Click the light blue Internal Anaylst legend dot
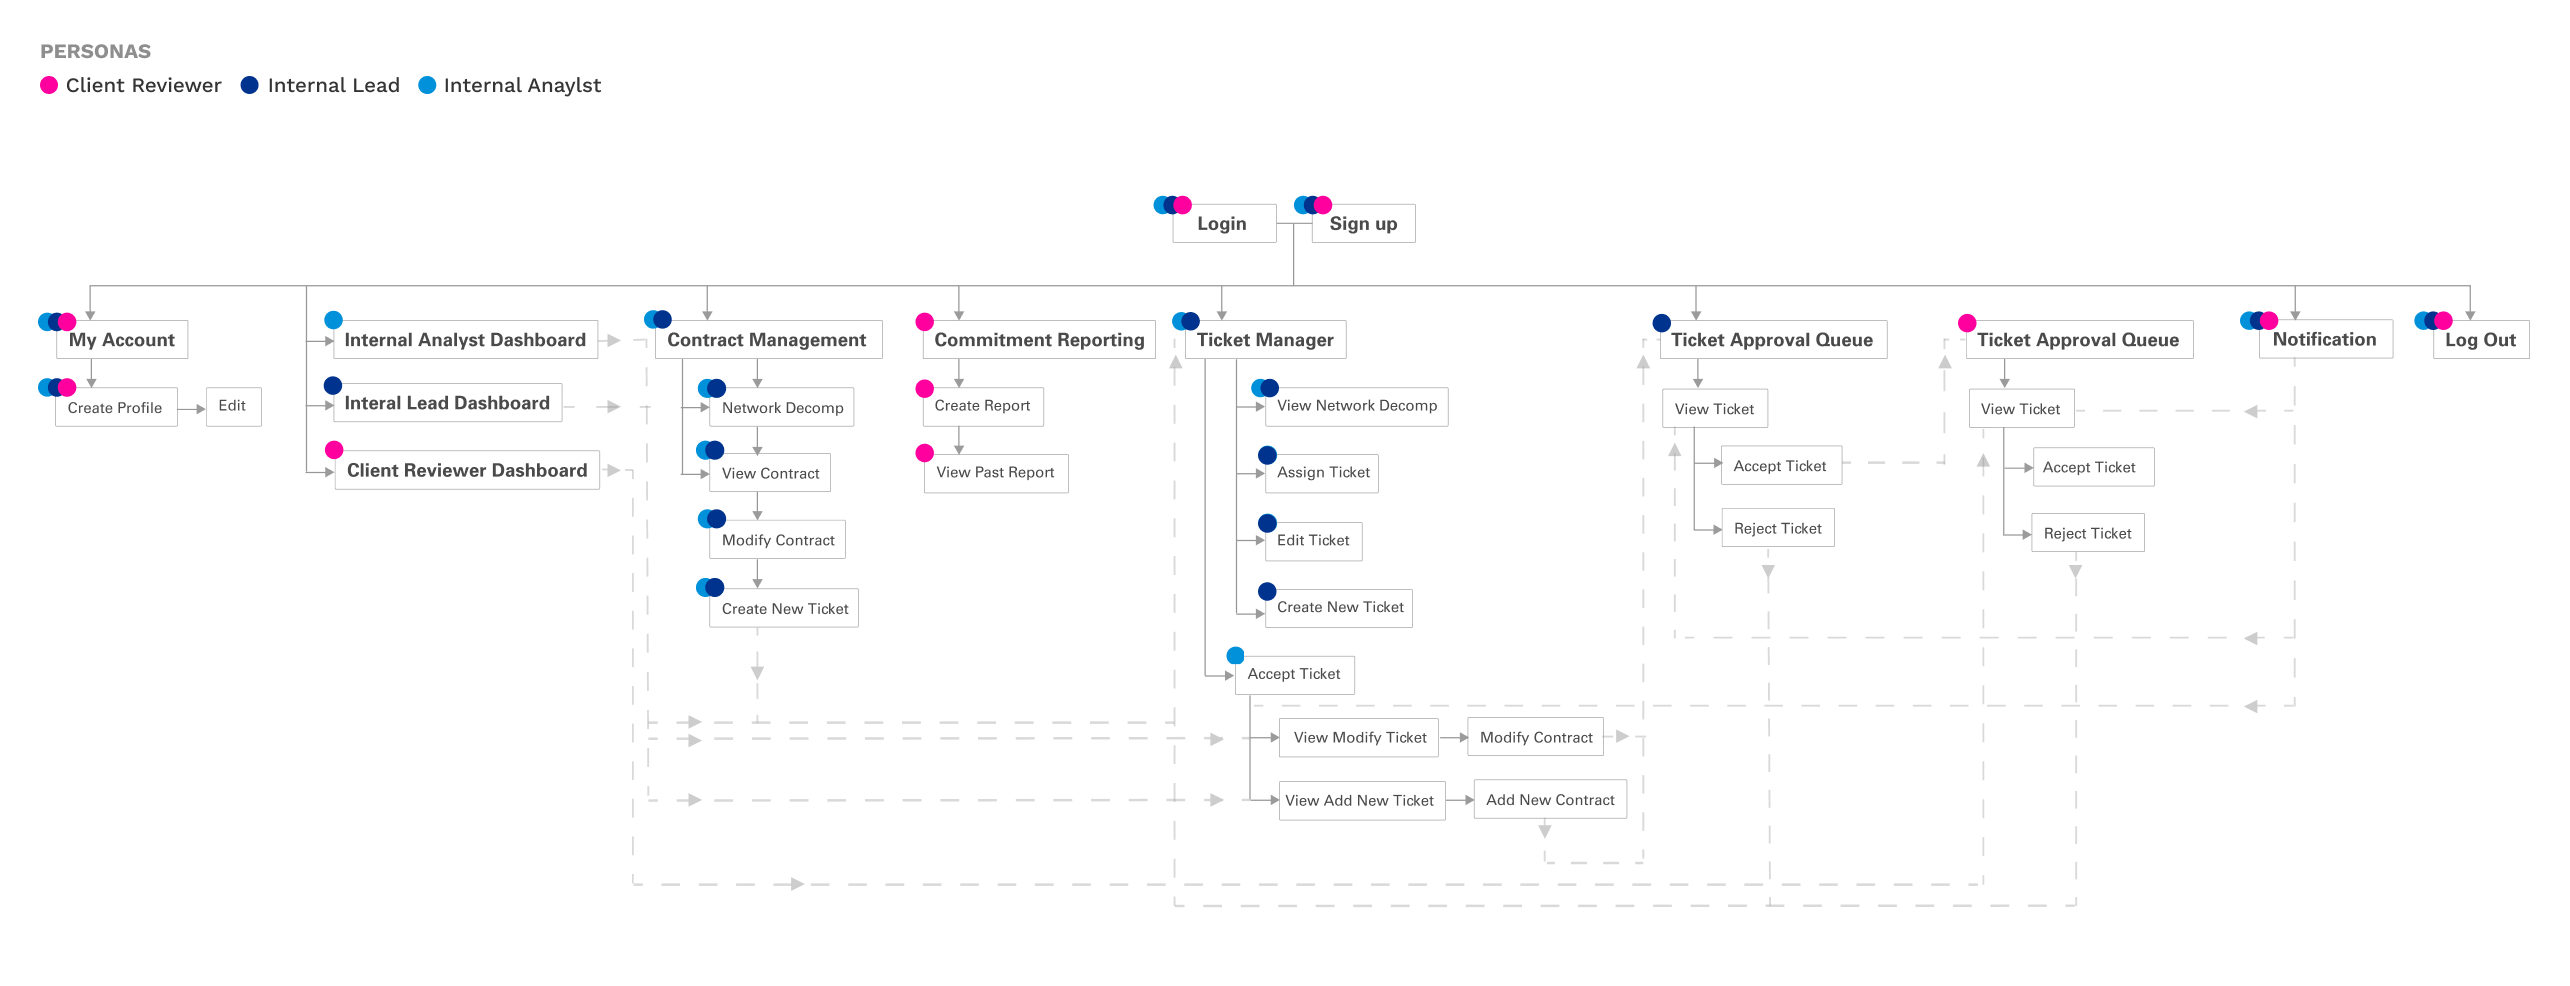2570x986 pixels. coord(427,85)
